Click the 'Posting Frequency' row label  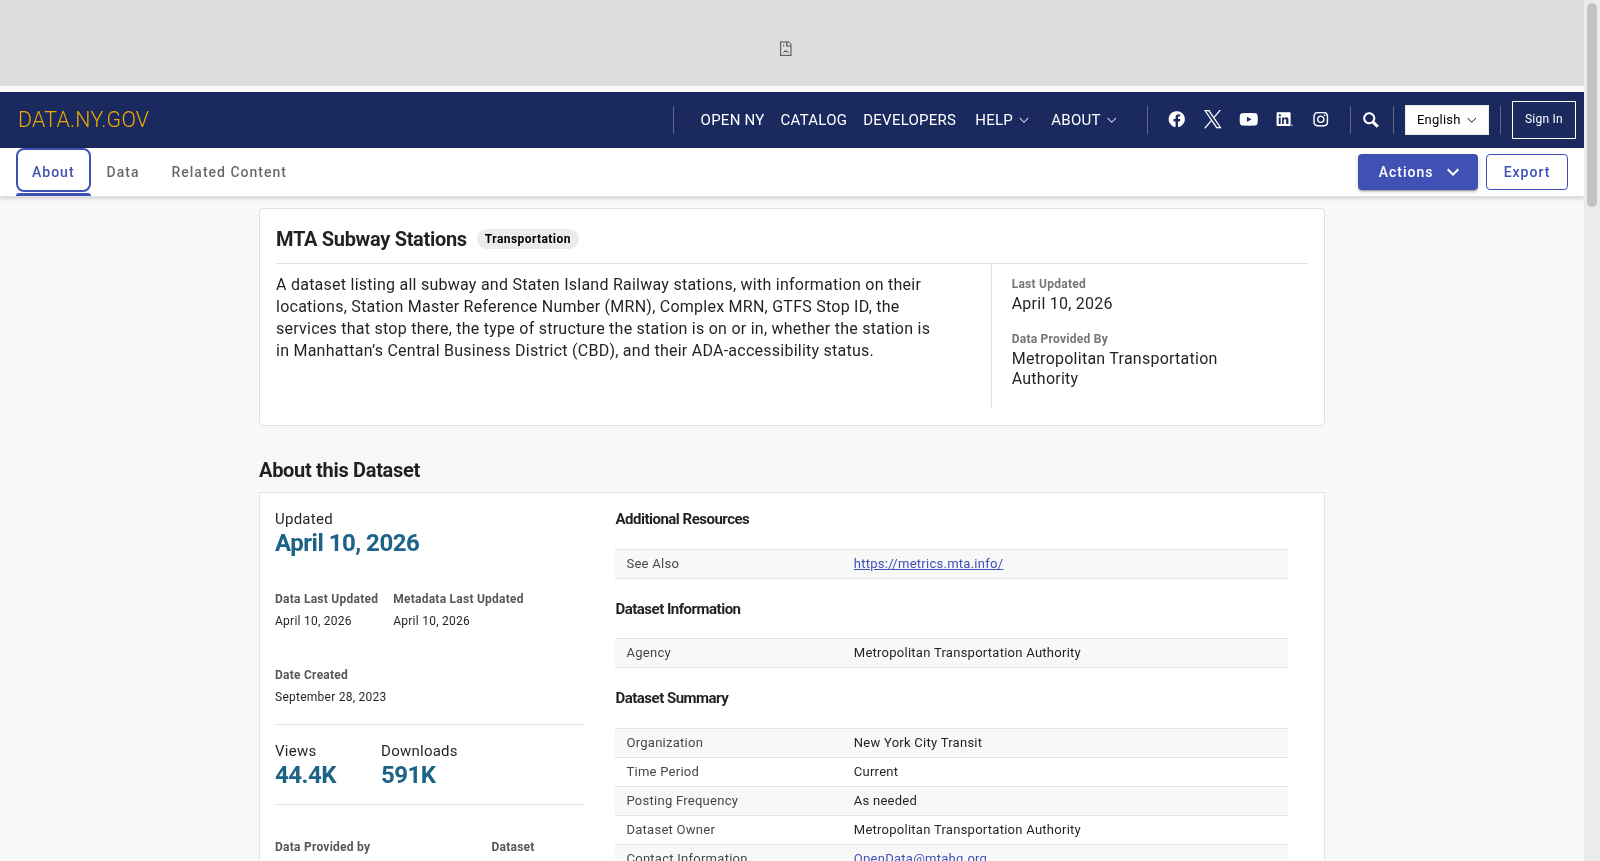pos(682,801)
